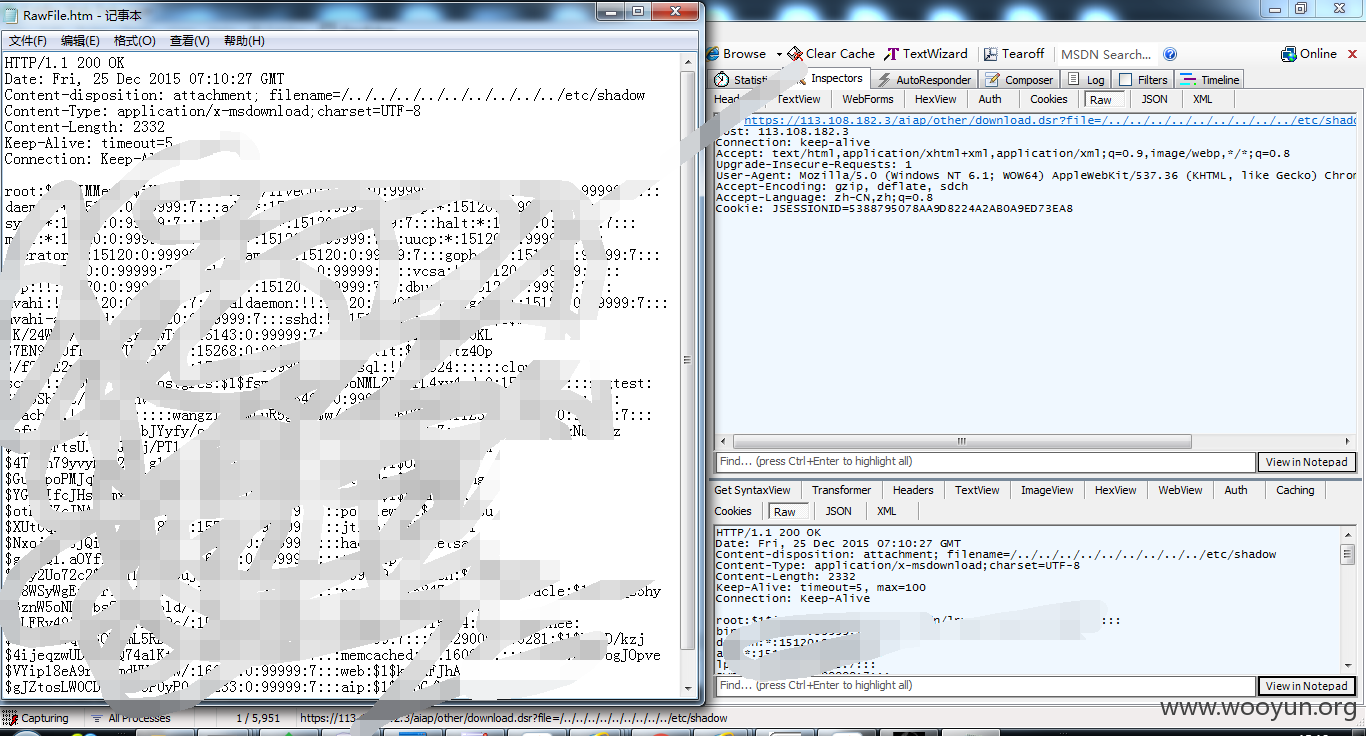Open response JSON tab below Headers
Screen dimensions: 1366x736
coord(838,511)
